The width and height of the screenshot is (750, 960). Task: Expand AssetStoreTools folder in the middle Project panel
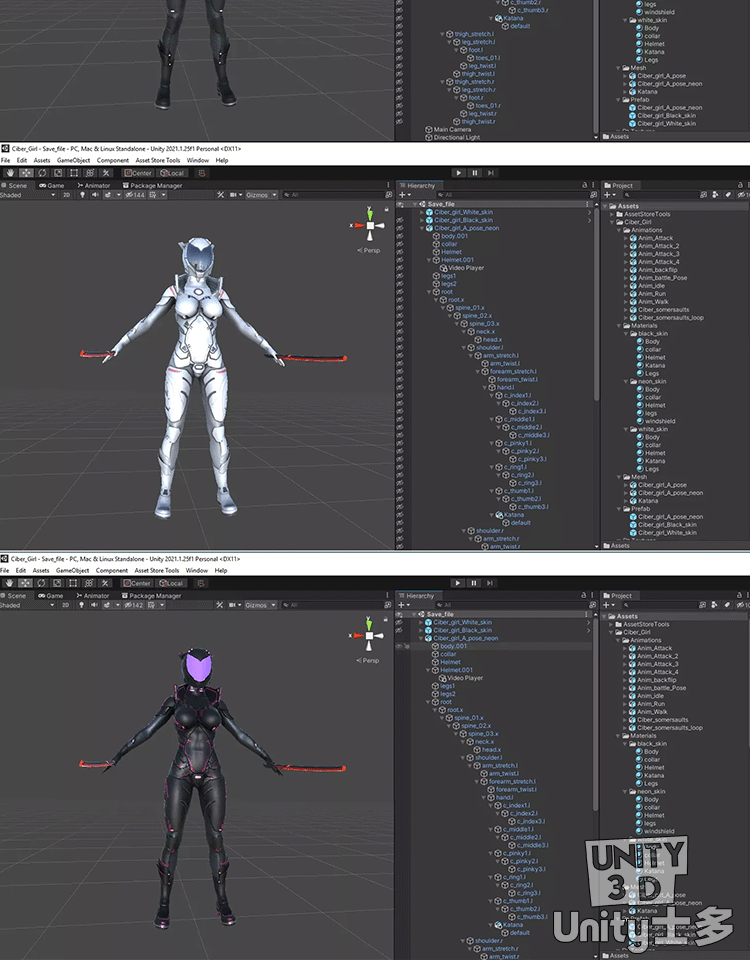click(612, 214)
